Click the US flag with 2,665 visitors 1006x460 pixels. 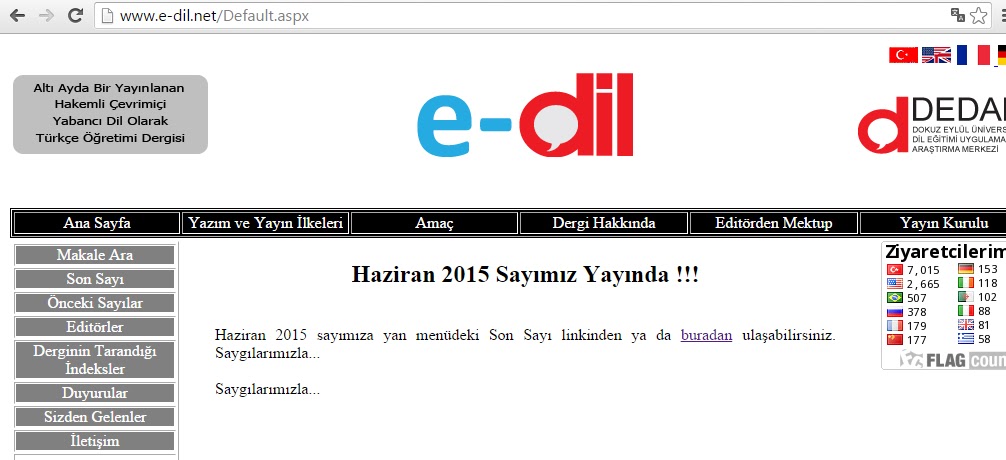[894, 284]
